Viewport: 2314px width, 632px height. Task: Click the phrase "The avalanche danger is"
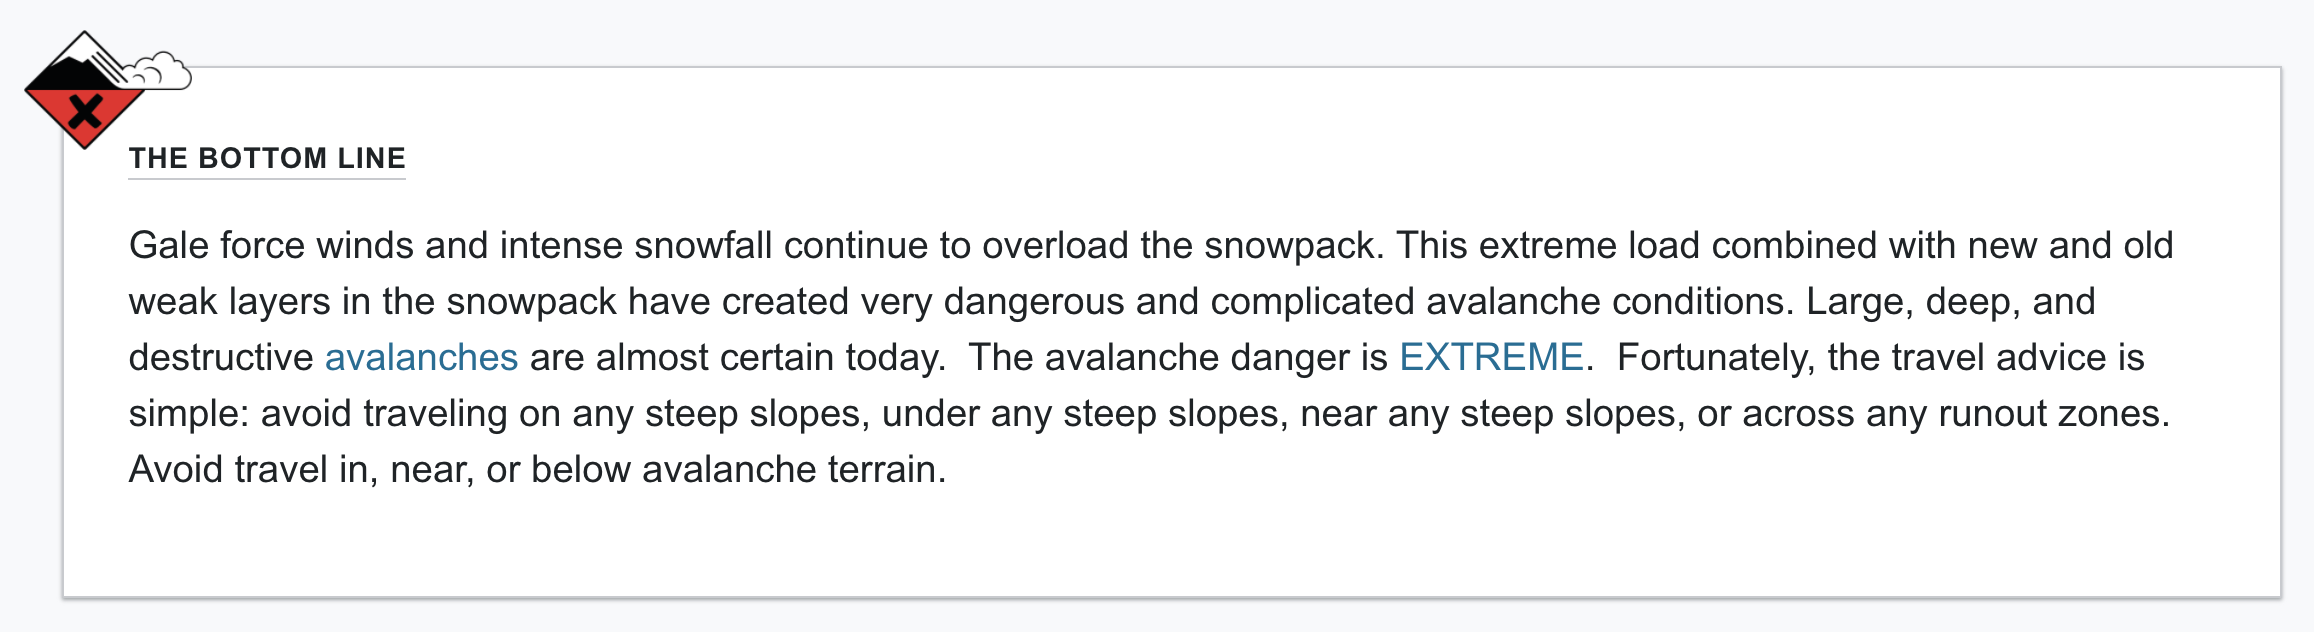tap(1178, 357)
